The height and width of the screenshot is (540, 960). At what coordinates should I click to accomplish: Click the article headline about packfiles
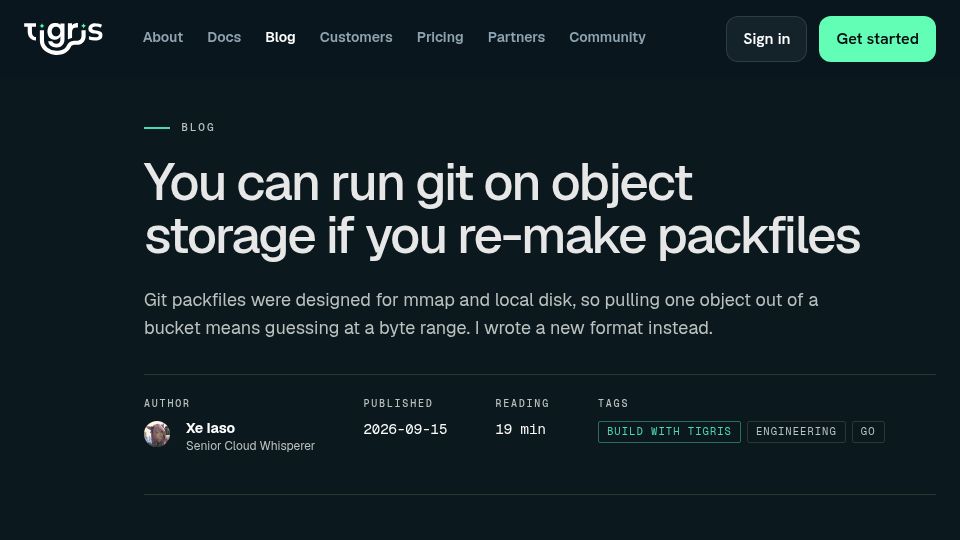click(502, 209)
